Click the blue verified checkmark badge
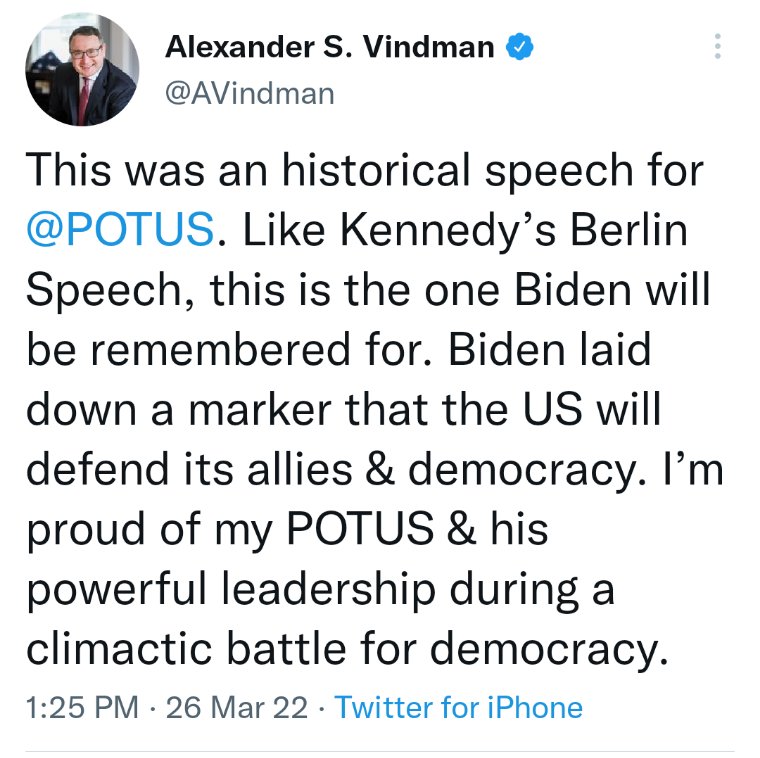Image resolution: width=760 pixels, height=758 pixels. click(520, 47)
